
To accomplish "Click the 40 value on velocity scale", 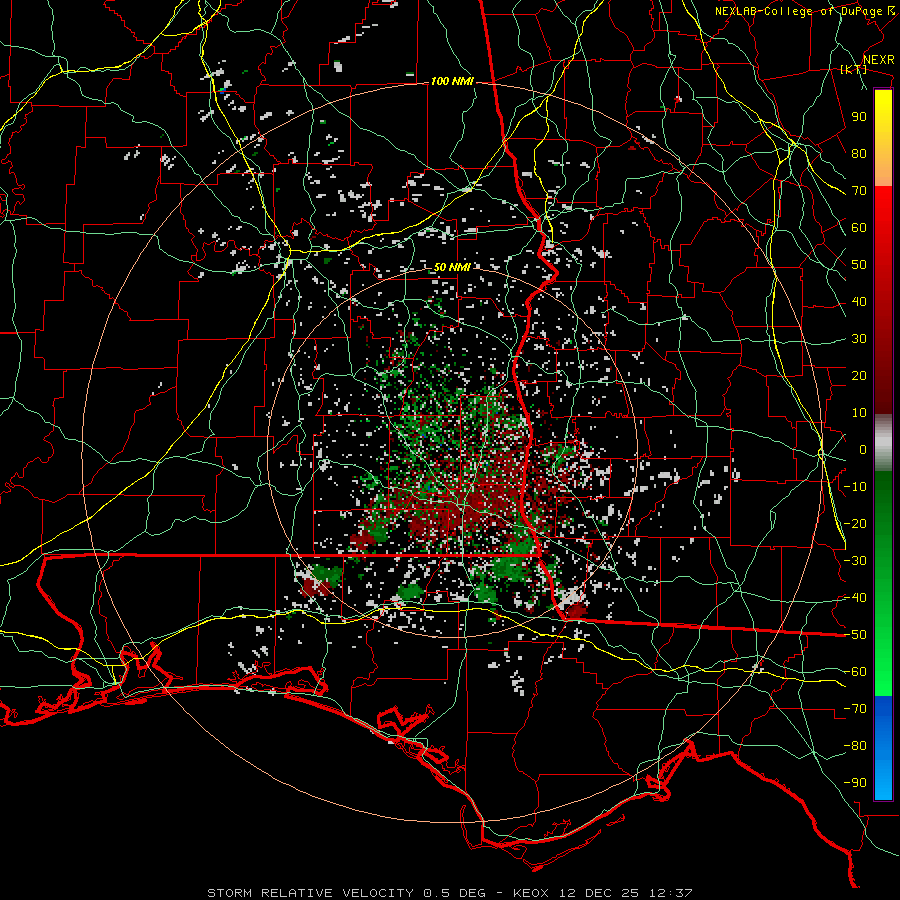I will click(x=859, y=302).
